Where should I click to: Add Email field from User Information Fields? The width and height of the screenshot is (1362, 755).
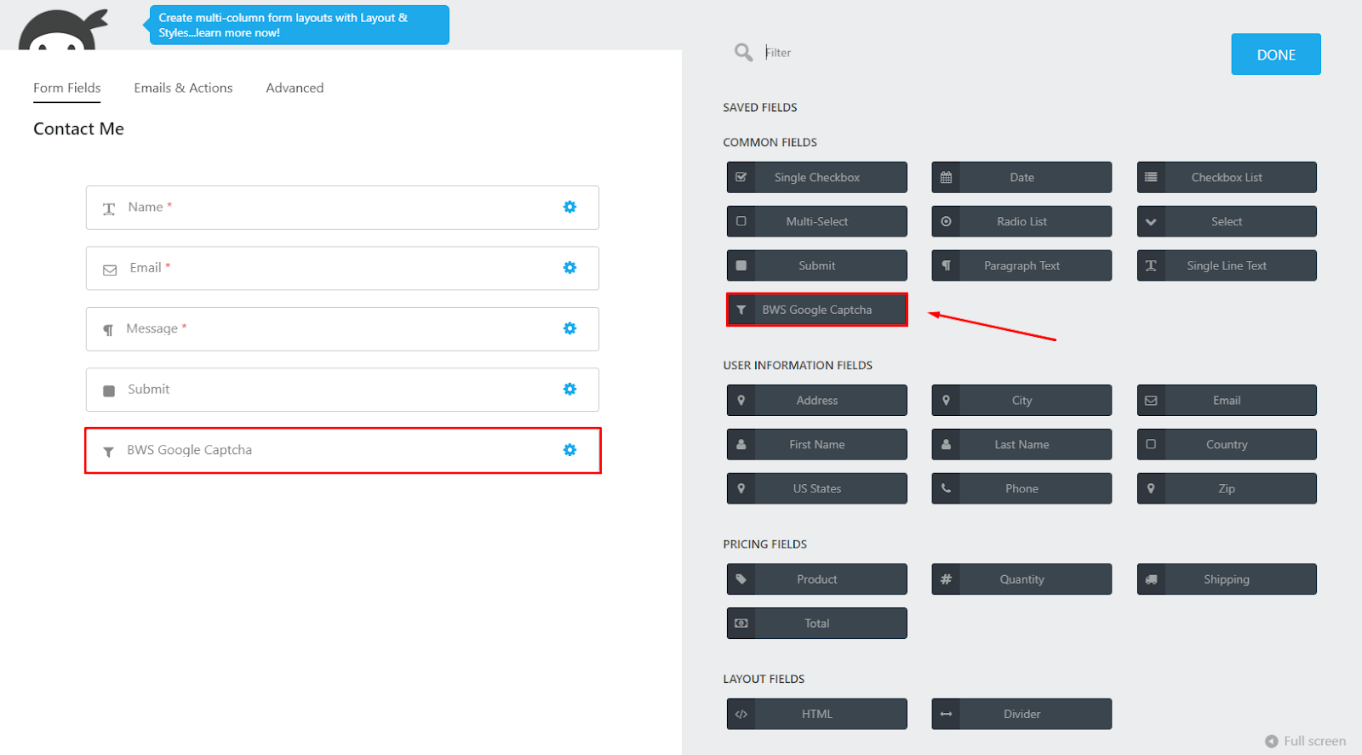pos(1226,400)
